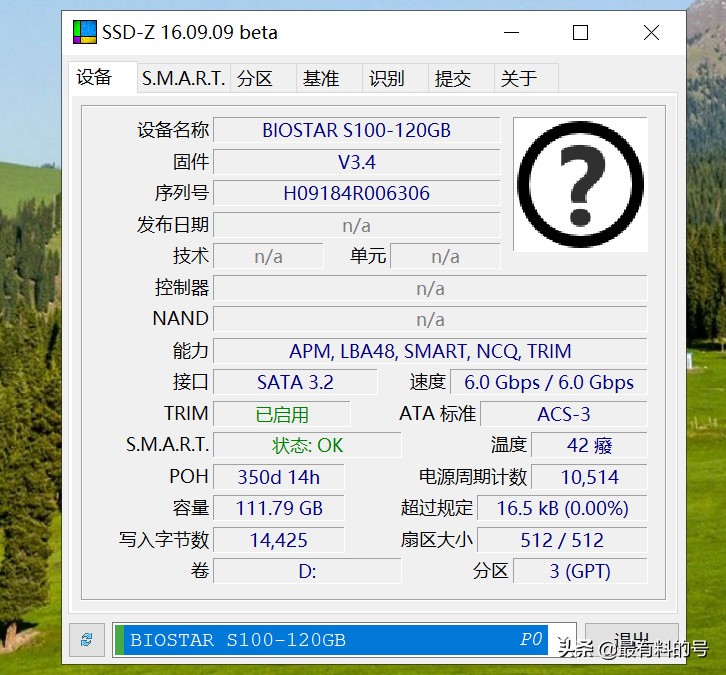Switch to the 设备 tab
Viewport: 726px width, 675px height.
coord(103,77)
